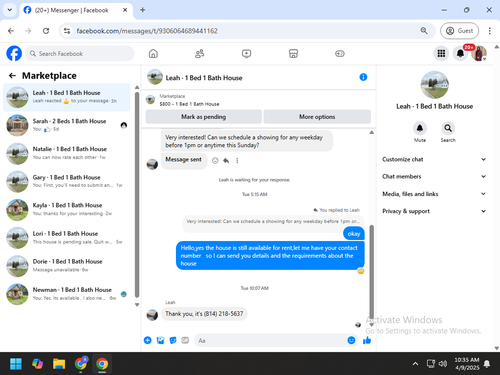Viewport: 500px width, 375px height.
Task: Mute the Leah conversation
Action: tap(420, 128)
